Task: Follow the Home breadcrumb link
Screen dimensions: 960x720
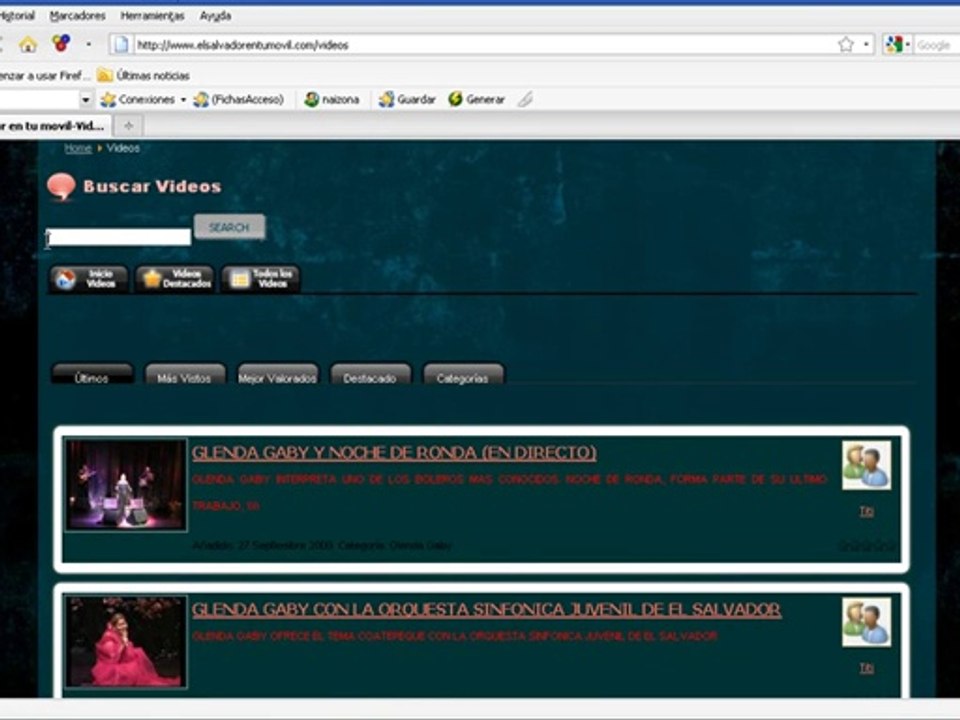Action: click(x=78, y=148)
